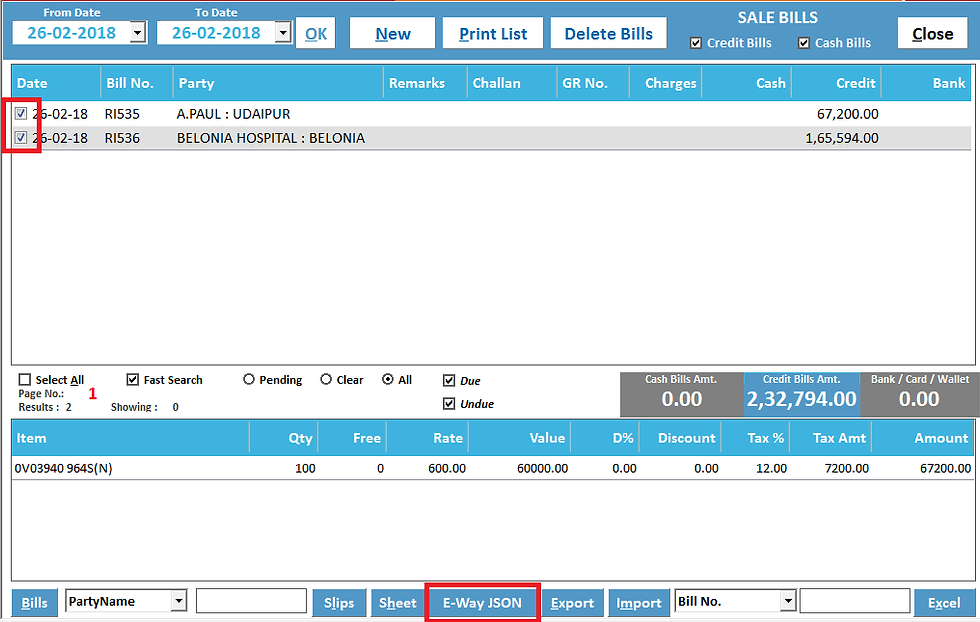
Task: Click the Cash column header
Action: pyautogui.click(x=746, y=83)
